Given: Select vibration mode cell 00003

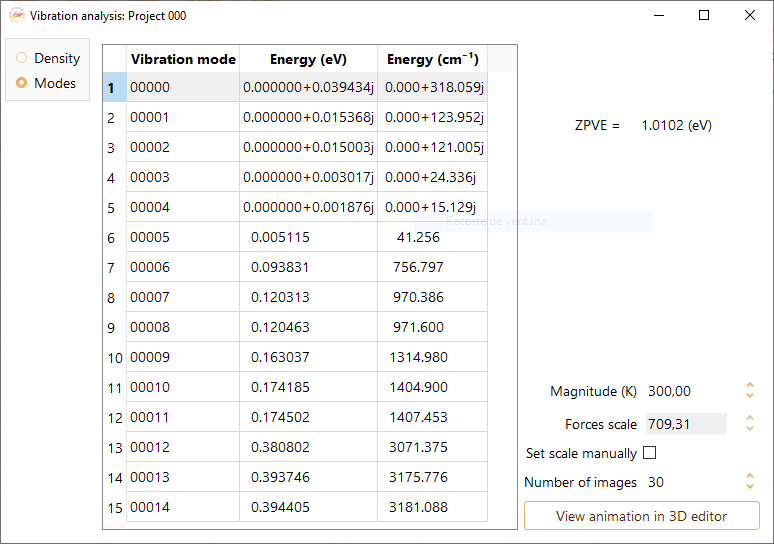Looking at the screenshot, I should click(x=183, y=177).
